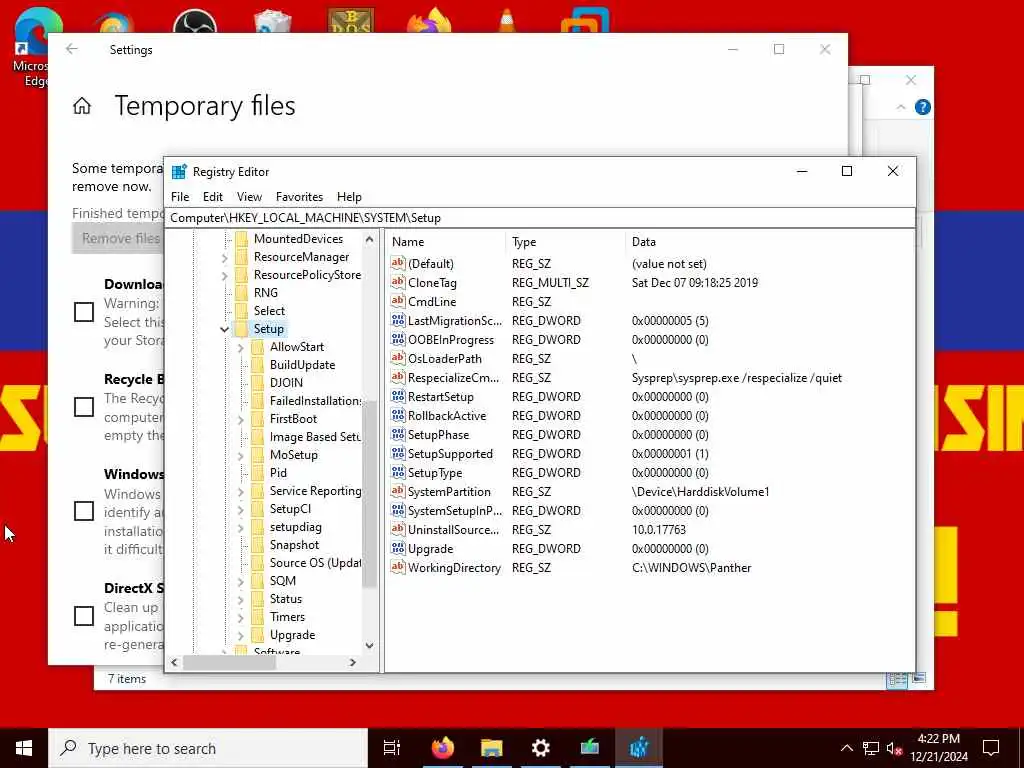Check the DirectX Shader Cache checkbox
This screenshot has width=1024, height=768.
point(84,616)
